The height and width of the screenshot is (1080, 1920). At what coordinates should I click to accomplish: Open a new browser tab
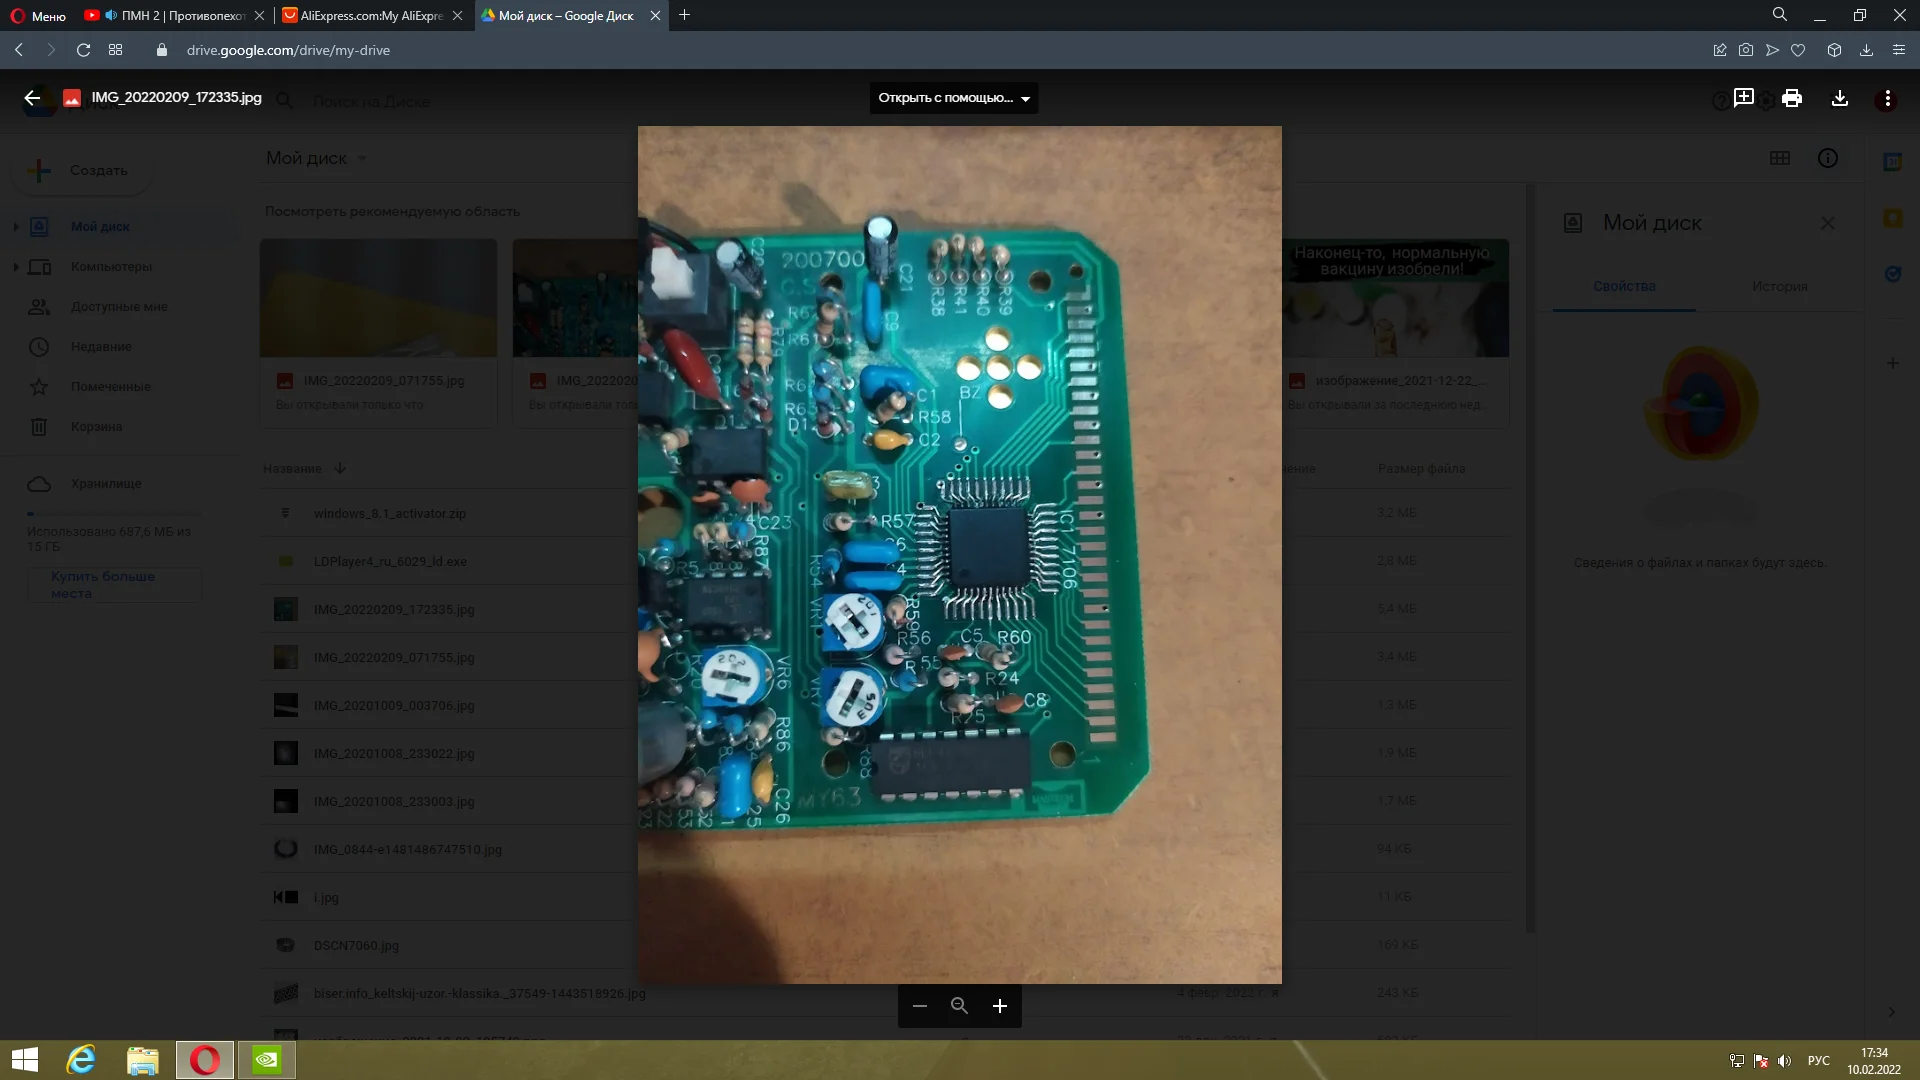684,15
